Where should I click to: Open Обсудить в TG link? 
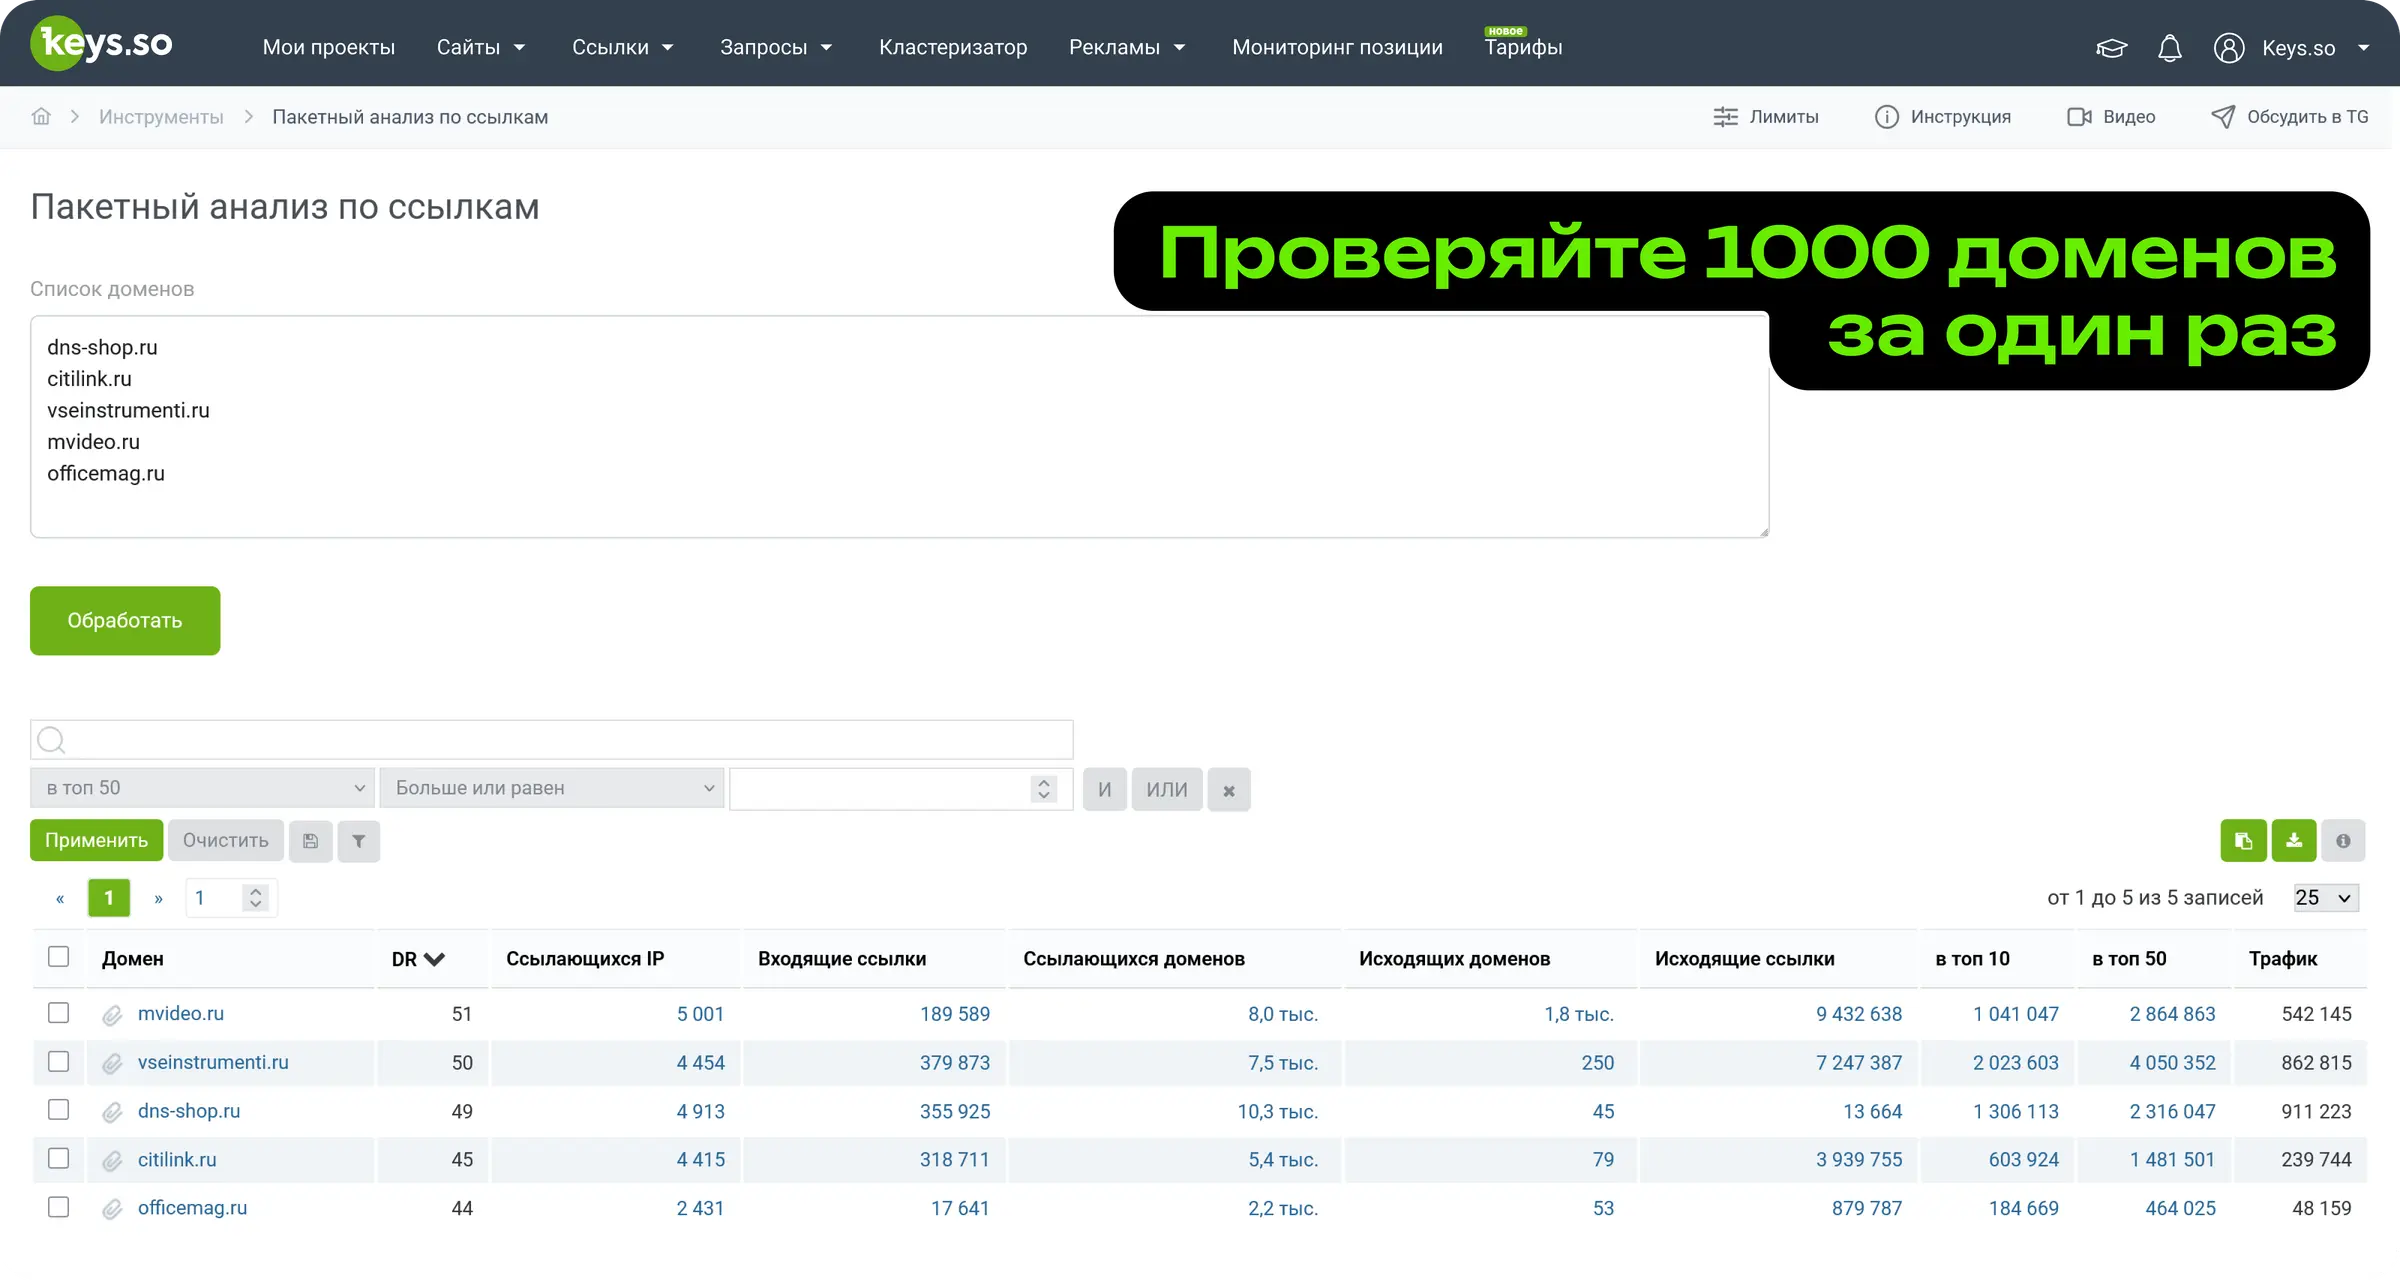point(2289,117)
